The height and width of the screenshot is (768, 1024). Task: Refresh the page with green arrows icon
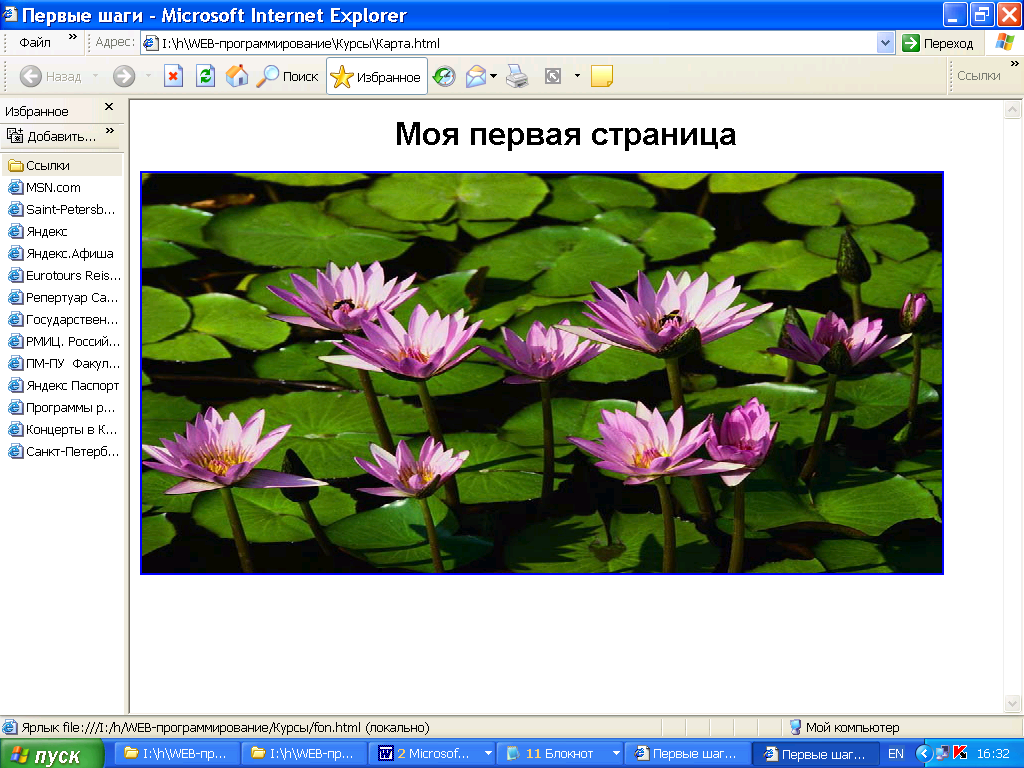(205, 76)
